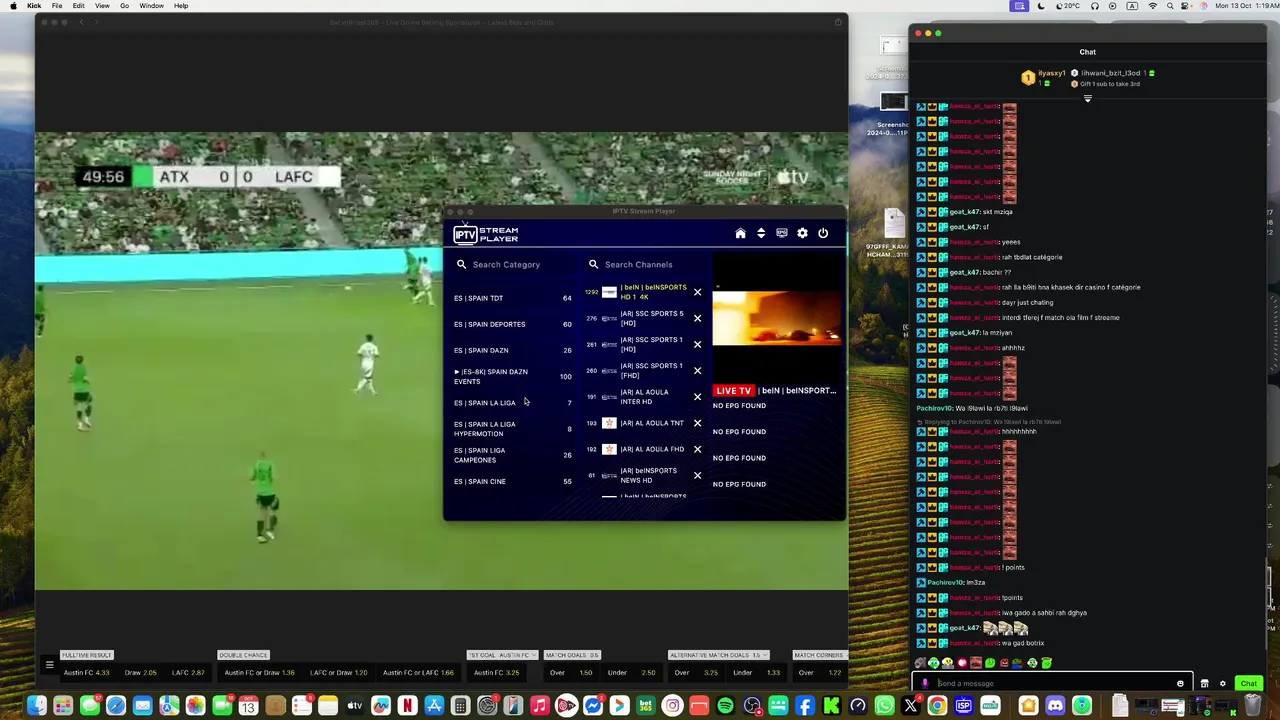Expand Alternative Match Goals 1.5 dropdown
Viewport: 1280px width, 720px height.
[x=718, y=655]
